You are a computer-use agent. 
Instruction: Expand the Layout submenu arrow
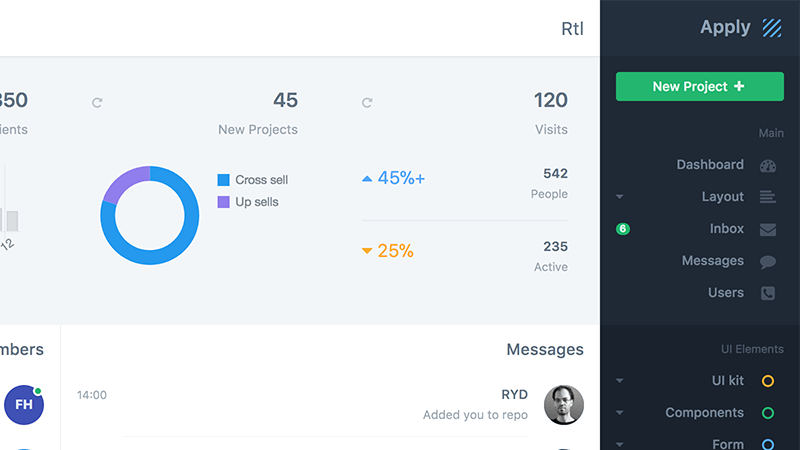point(619,196)
